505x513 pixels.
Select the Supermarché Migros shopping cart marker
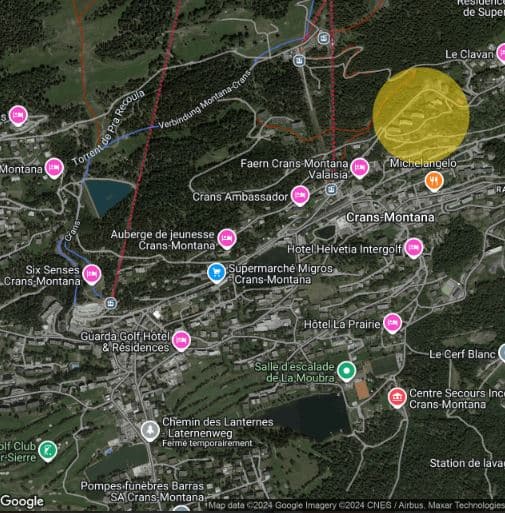pyautogui.click(x=217, y=273)
